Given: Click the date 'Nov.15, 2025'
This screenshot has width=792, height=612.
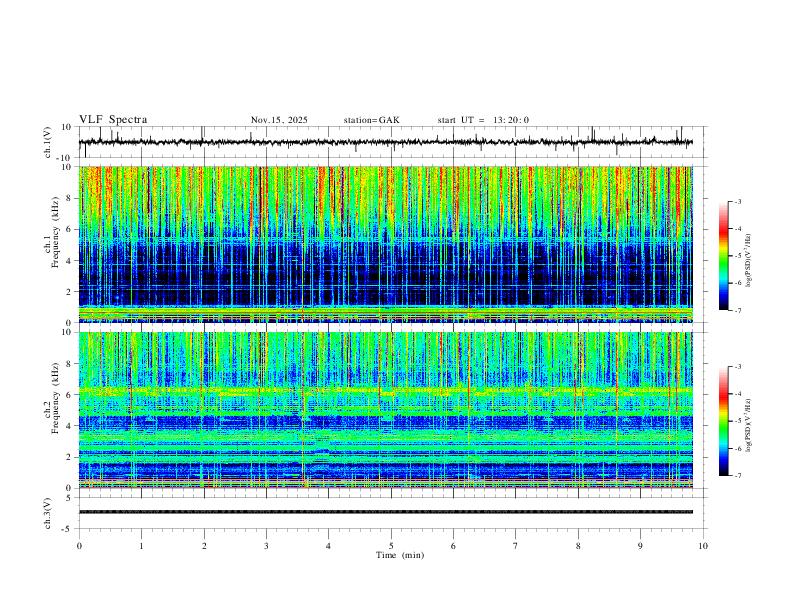Looking at the screenshot, I should (279, 120).
